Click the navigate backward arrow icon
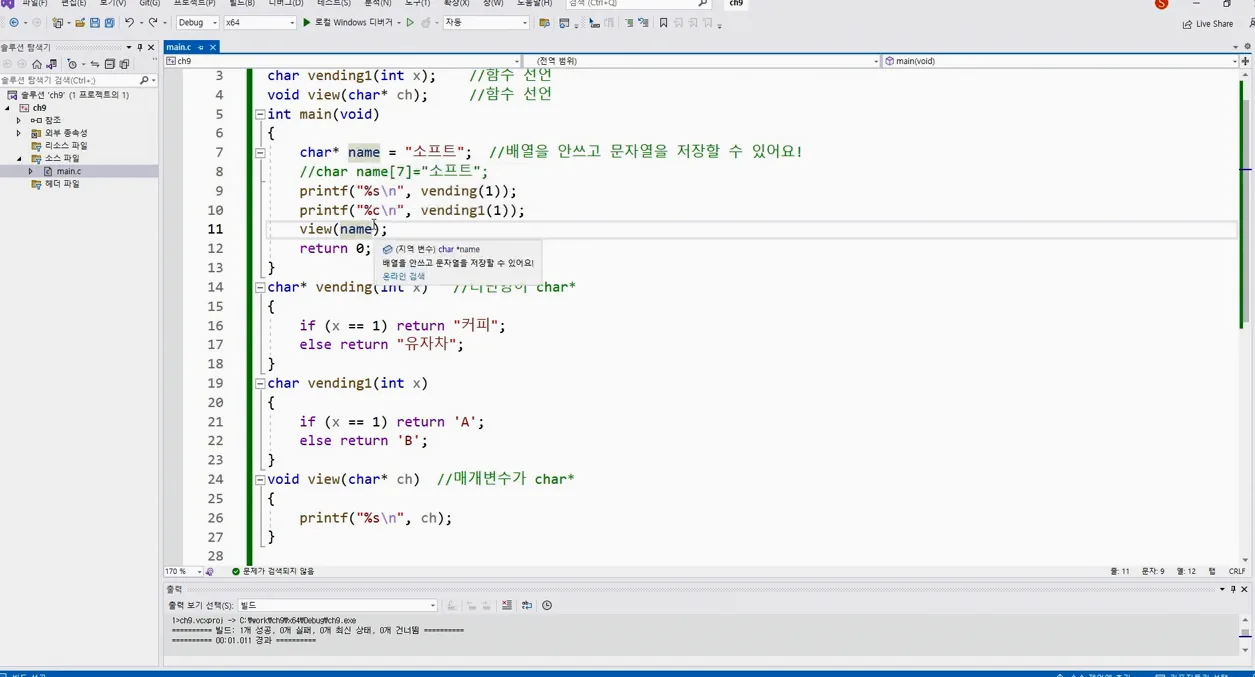The image size is (1255, 677). [x=14, y=22]
